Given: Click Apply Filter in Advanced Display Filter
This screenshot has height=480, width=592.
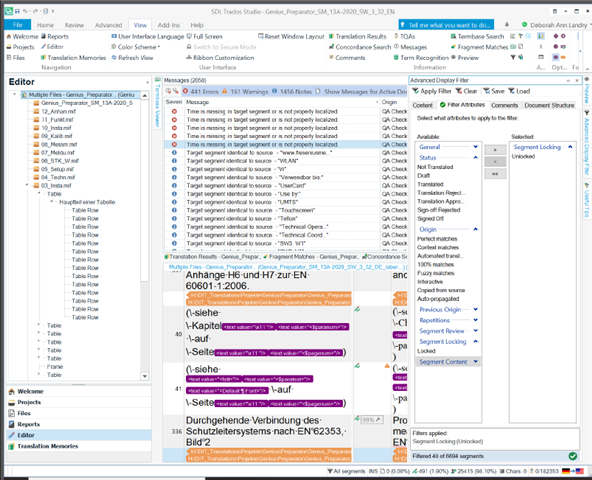Looking at the screenshot, I should click(x=432, y=91).
